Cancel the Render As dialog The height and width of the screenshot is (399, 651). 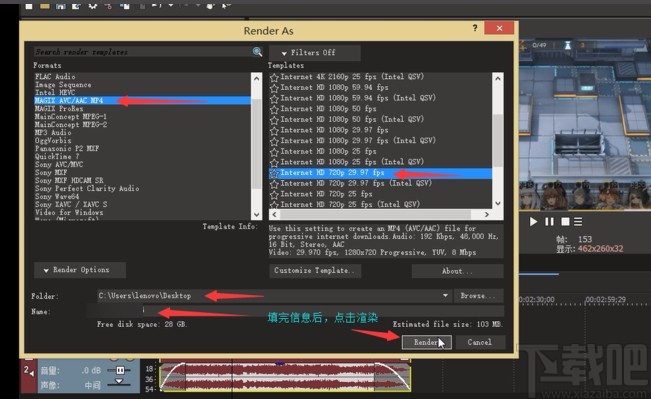point(480,342)
